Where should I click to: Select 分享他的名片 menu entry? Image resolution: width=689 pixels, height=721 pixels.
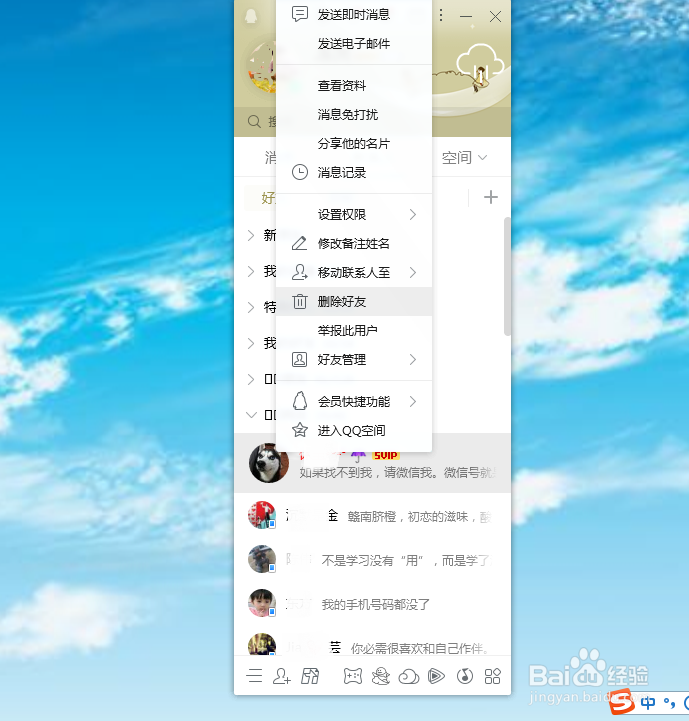[354, 143]
